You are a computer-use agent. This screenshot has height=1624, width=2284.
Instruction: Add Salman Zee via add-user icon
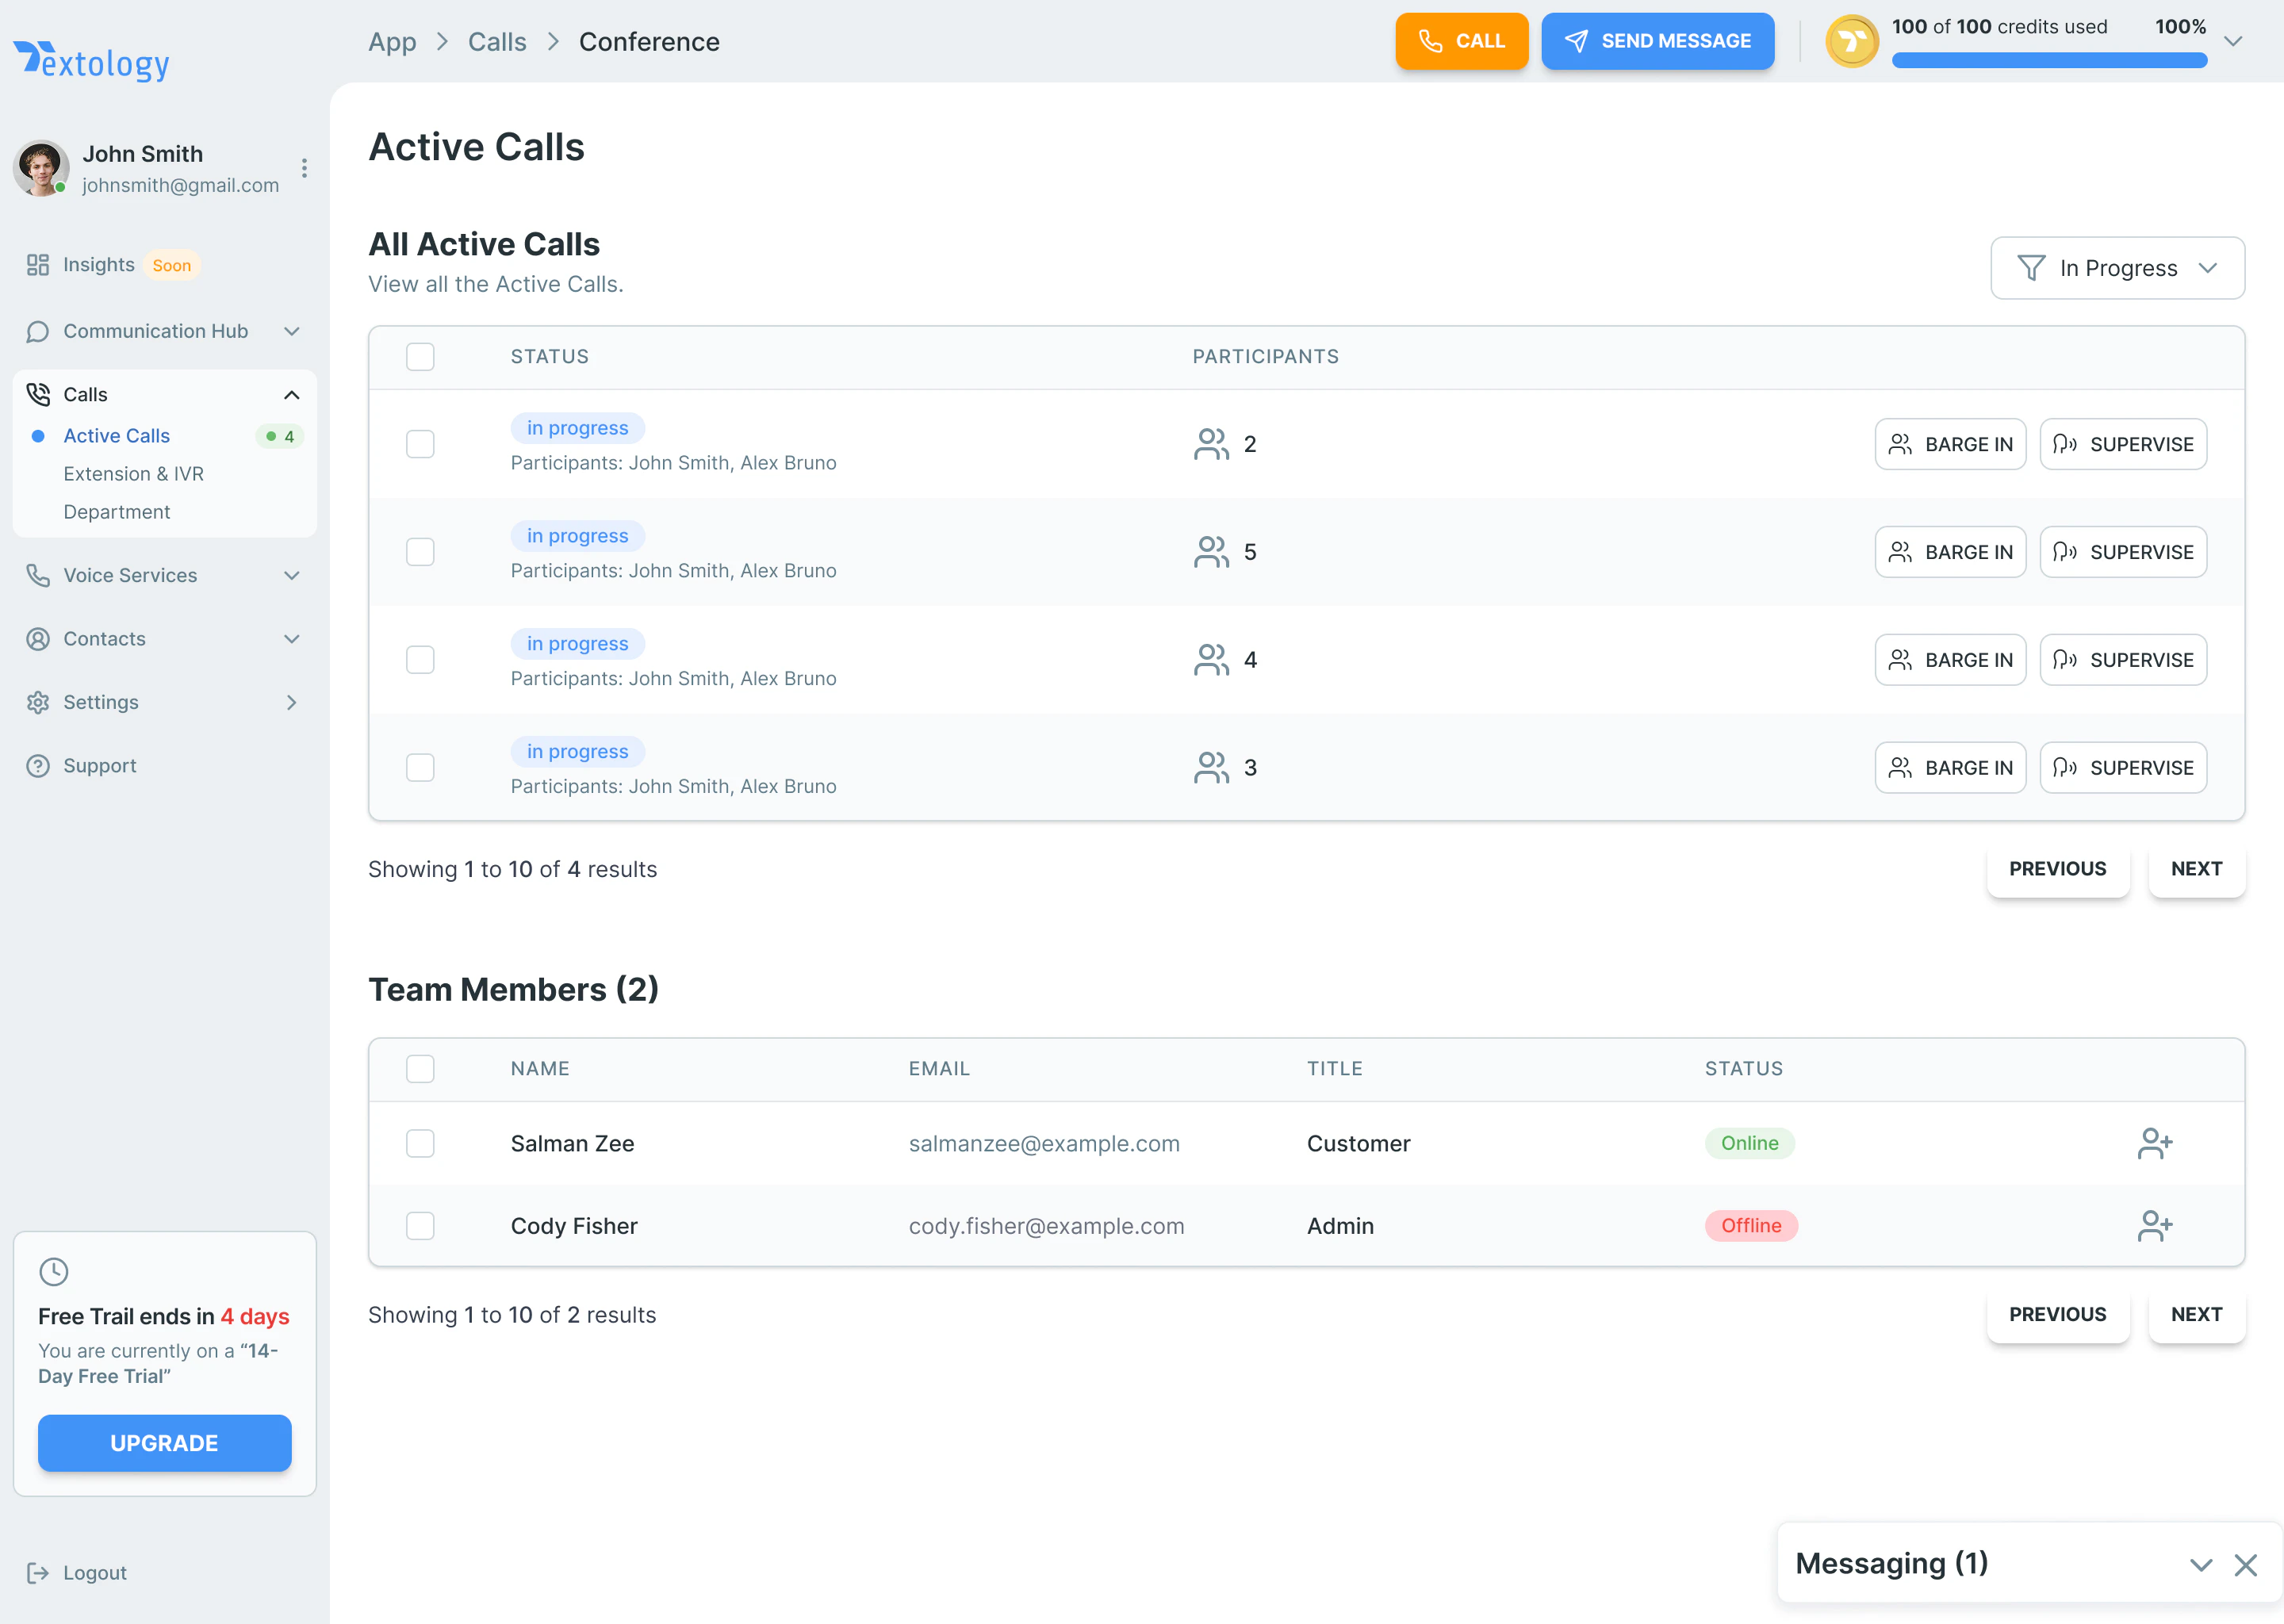pos(2155,1144)
